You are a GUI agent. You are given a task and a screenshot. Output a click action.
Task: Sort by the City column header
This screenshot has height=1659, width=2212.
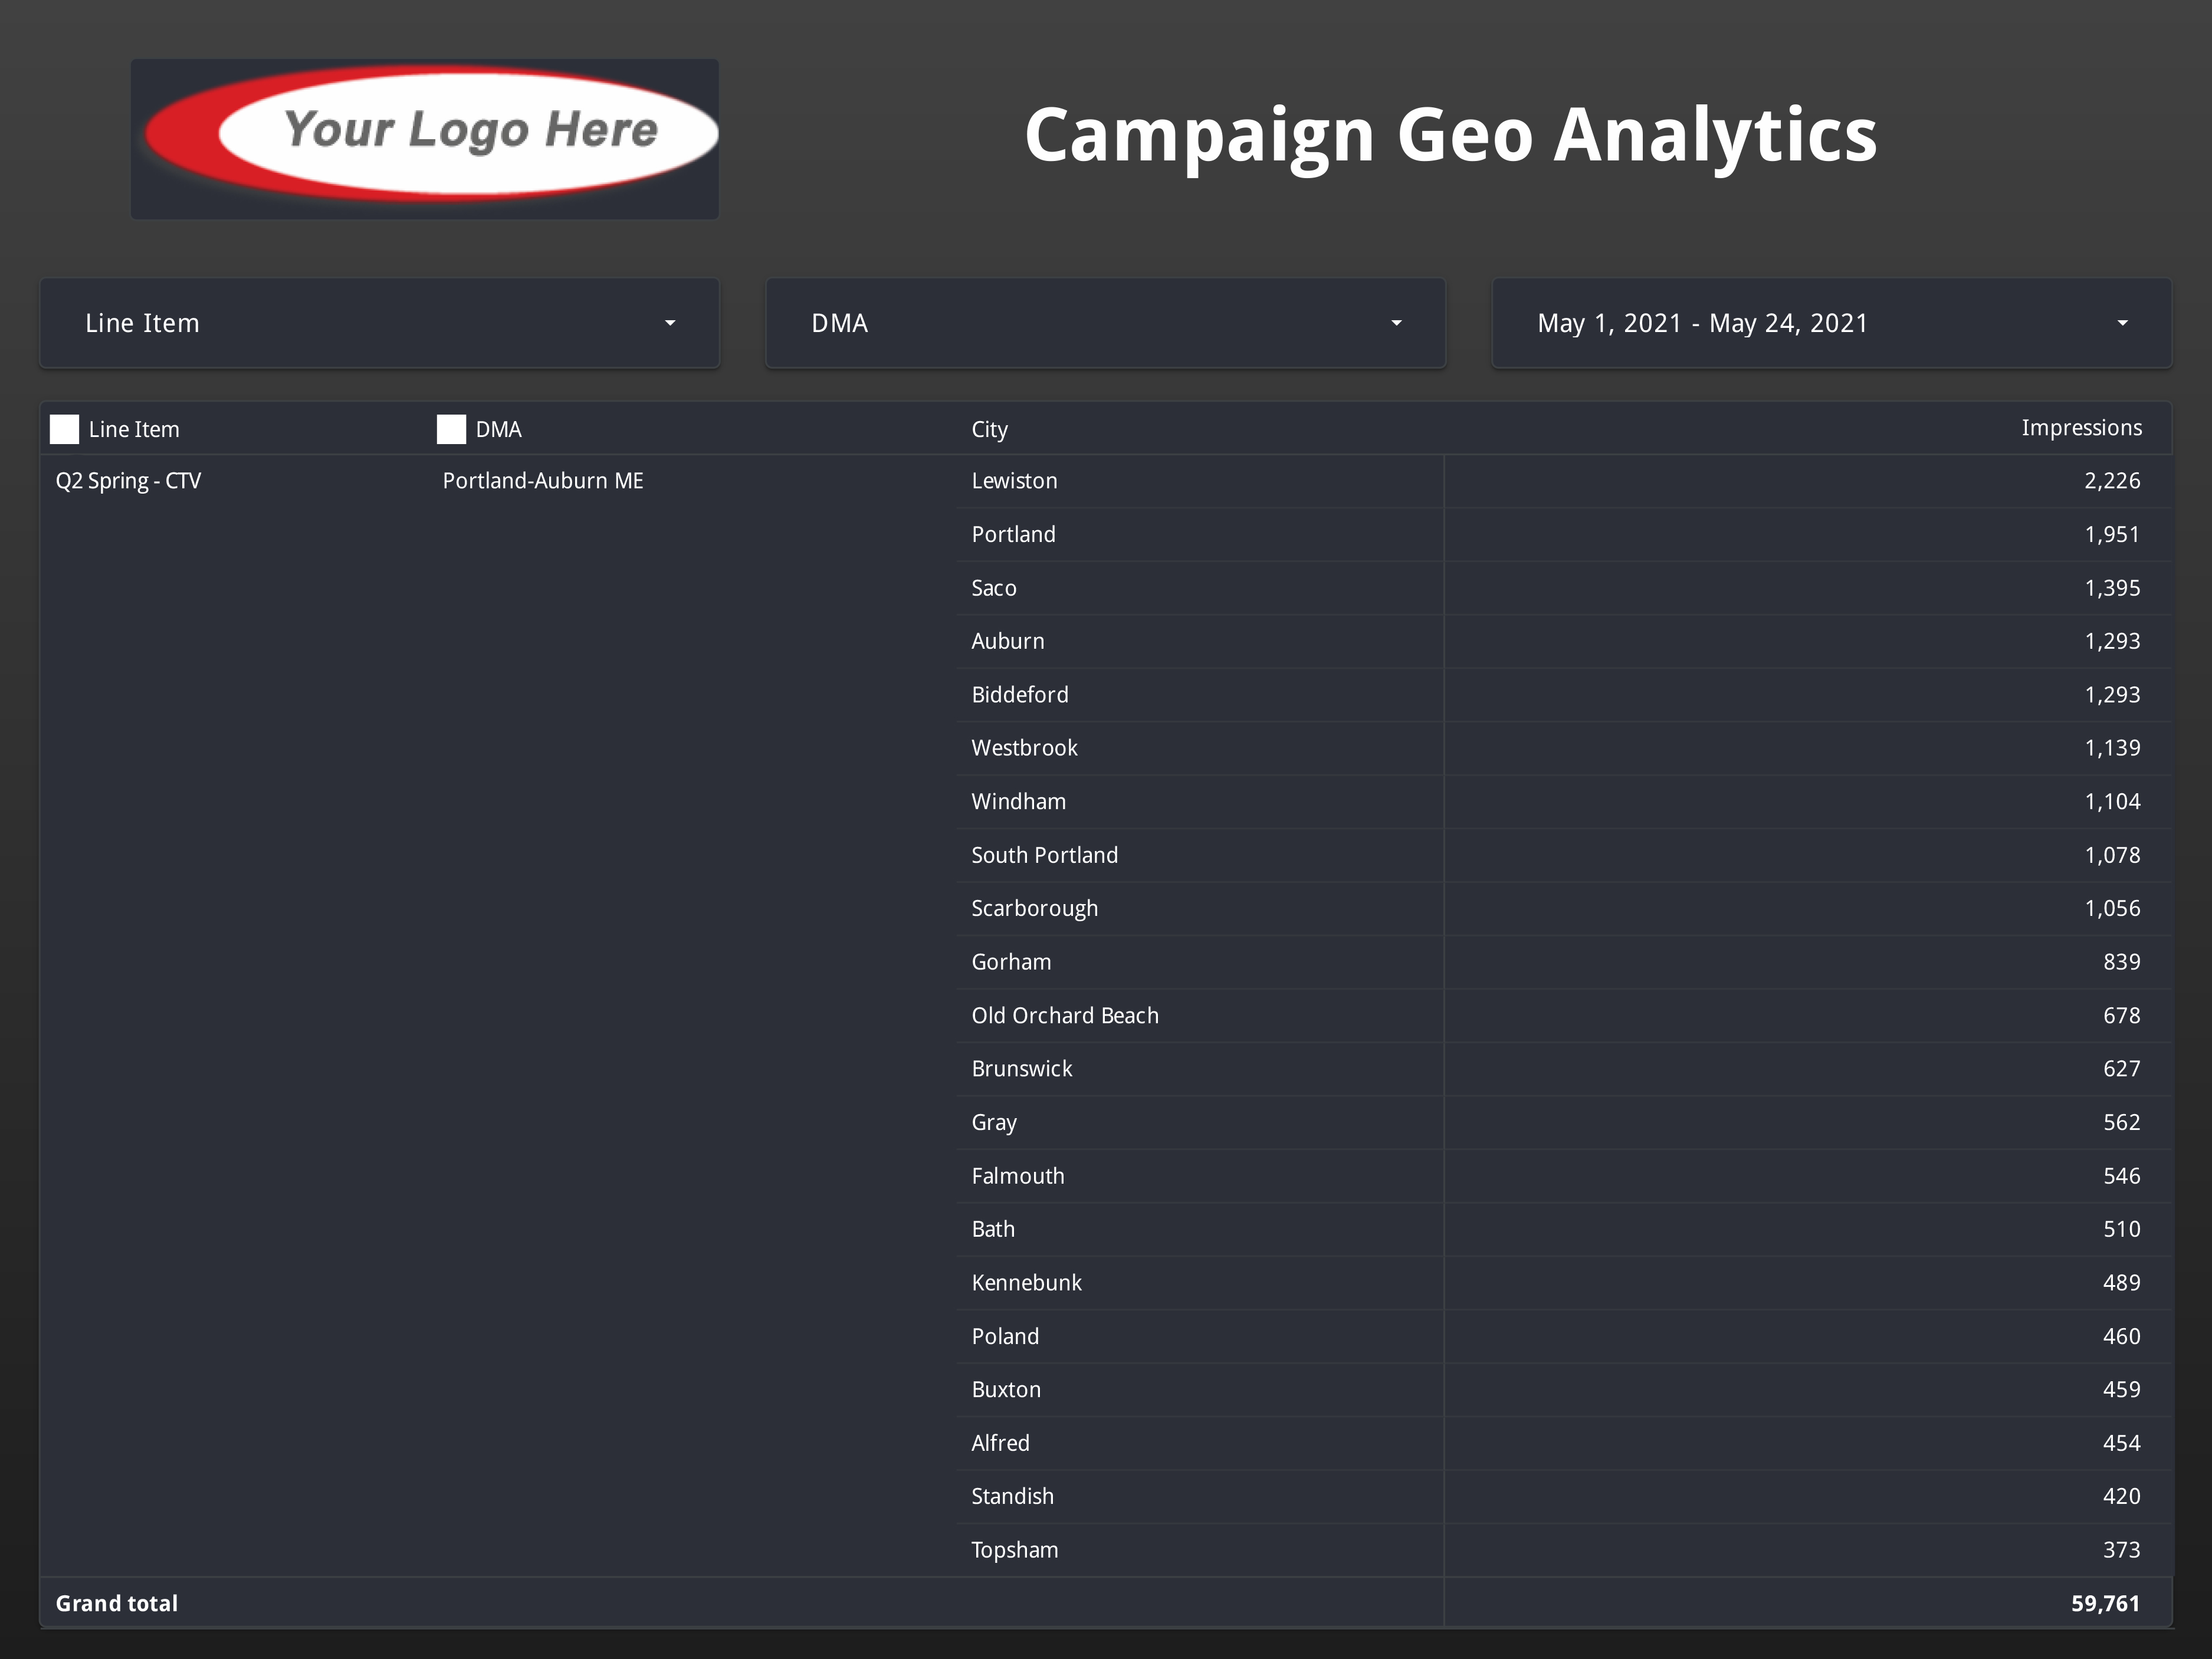(x=989, y=429)
